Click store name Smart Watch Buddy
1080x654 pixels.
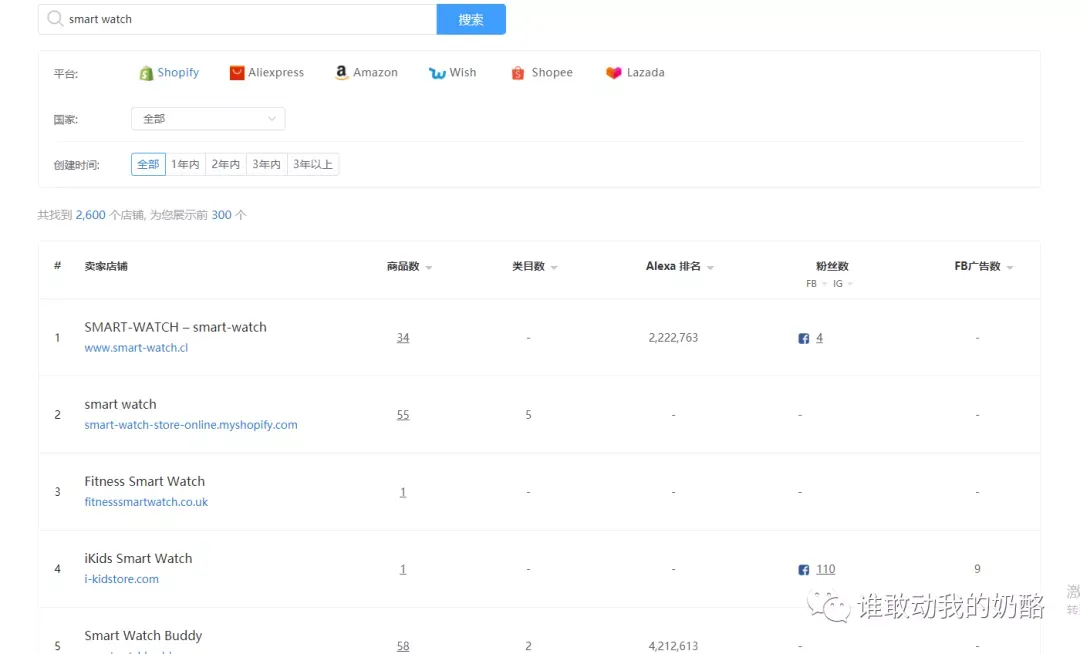(x=143, y=635)
